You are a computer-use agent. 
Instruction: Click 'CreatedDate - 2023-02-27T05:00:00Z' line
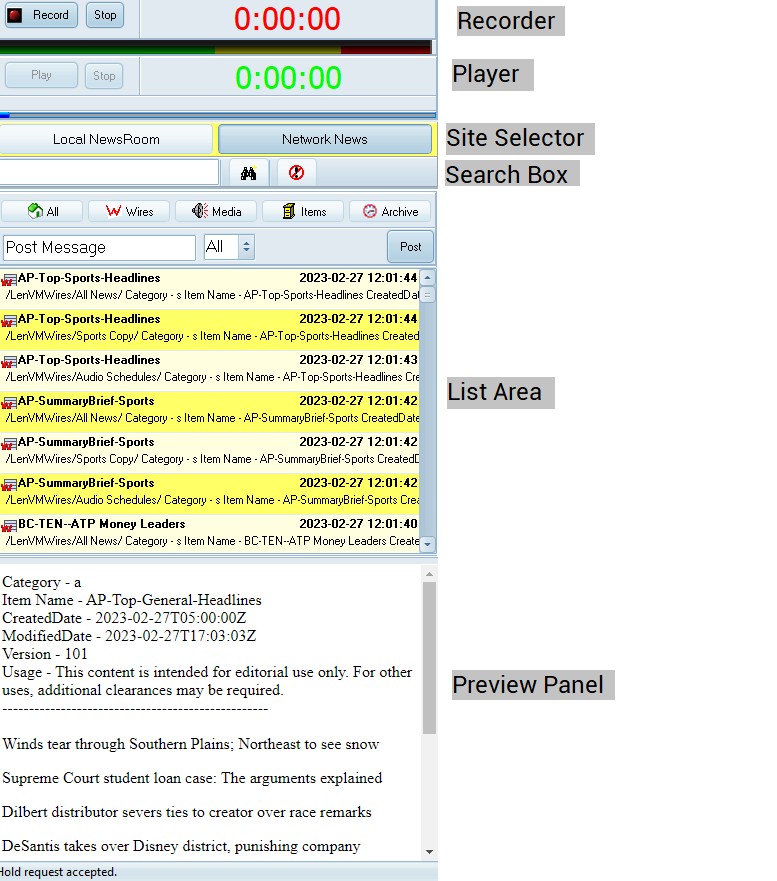pos(124,618)
